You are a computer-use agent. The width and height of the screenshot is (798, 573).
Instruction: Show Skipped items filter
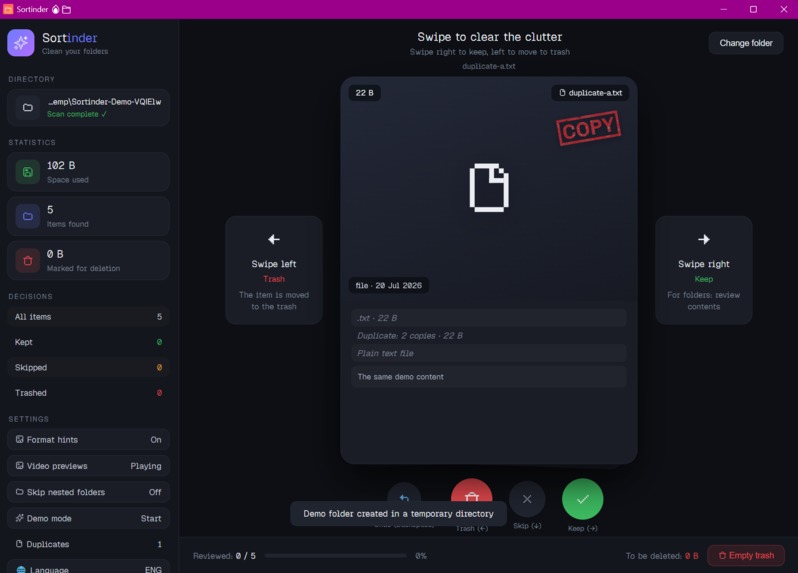click(89, 367)
